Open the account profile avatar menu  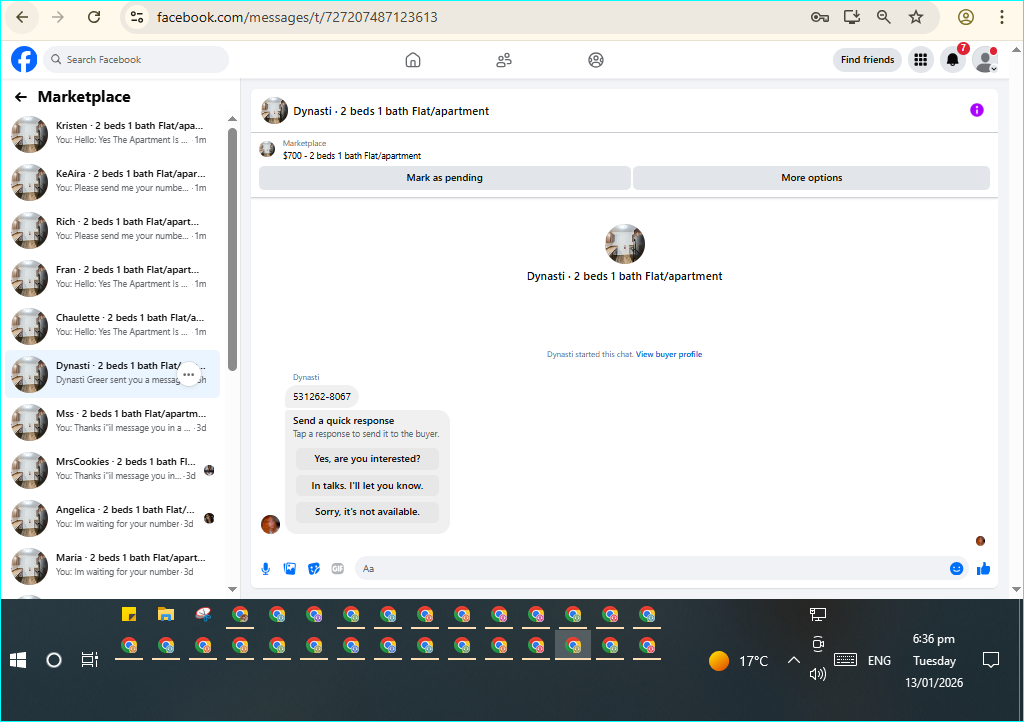(x=985, y=60)
